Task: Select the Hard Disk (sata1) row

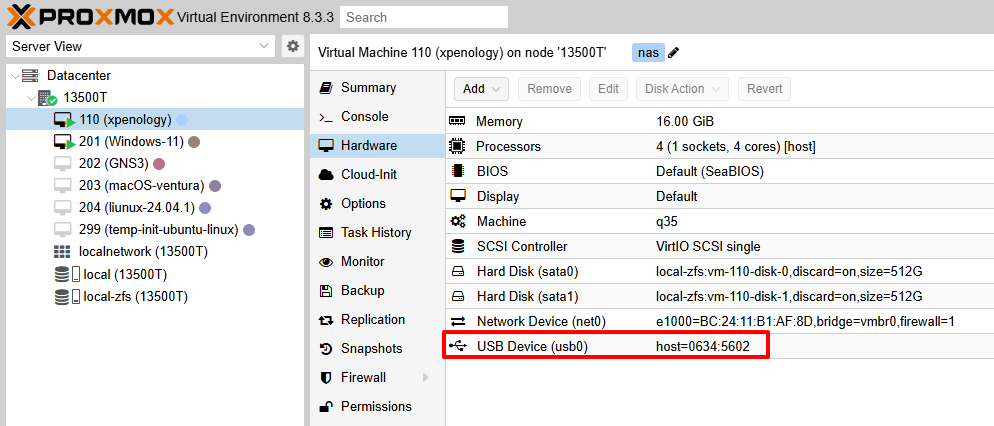Action: tap(720, 297)
